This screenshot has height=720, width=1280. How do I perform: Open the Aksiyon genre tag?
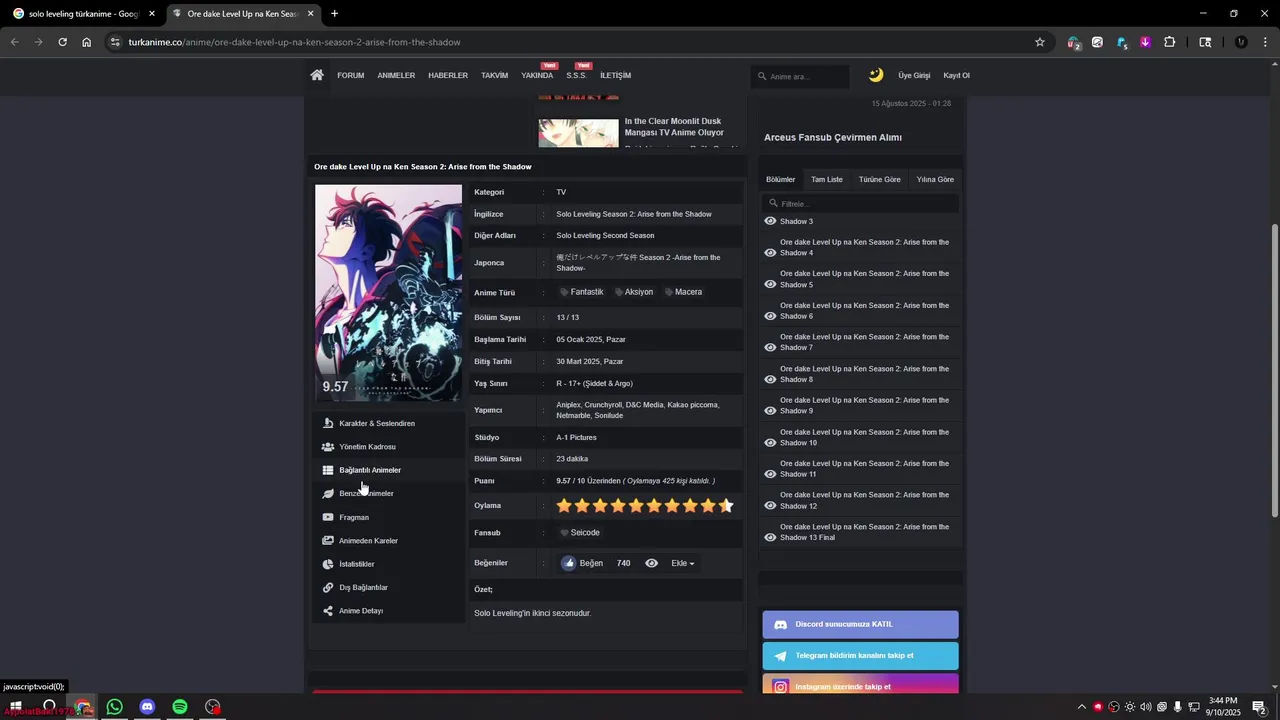pyautogui.click(x=633, y=292)
